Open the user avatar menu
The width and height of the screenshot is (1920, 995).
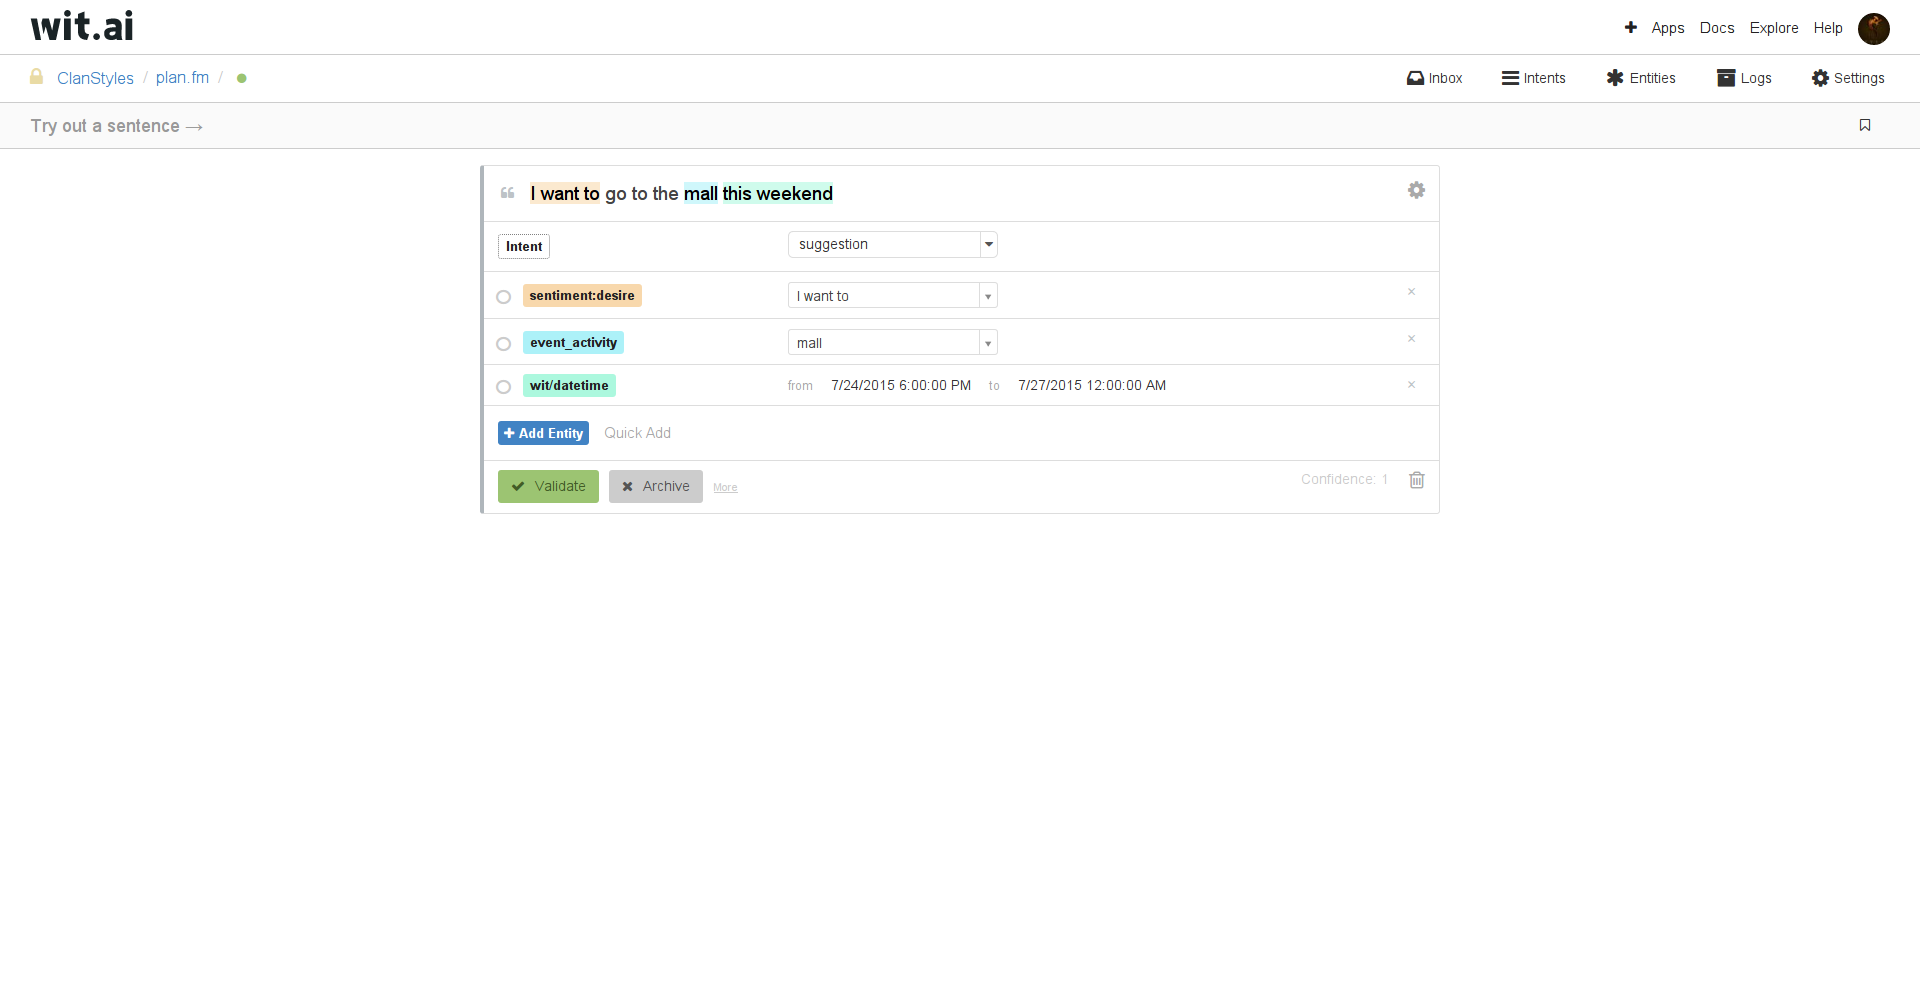coord(1873,28)
